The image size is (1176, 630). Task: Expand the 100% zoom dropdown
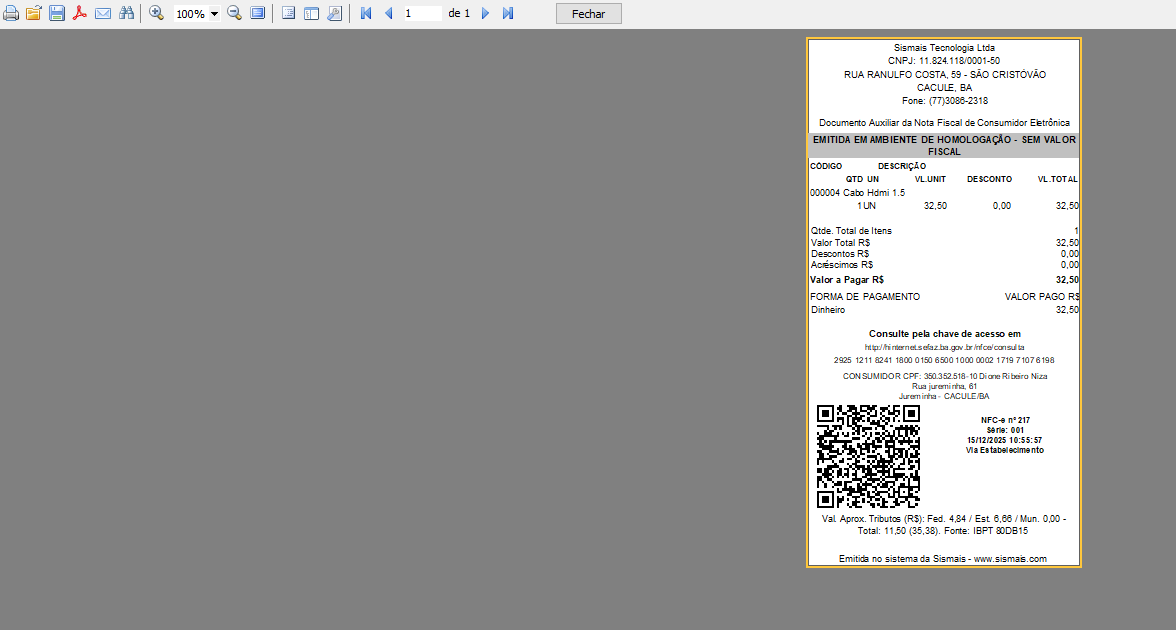[214, 14]
